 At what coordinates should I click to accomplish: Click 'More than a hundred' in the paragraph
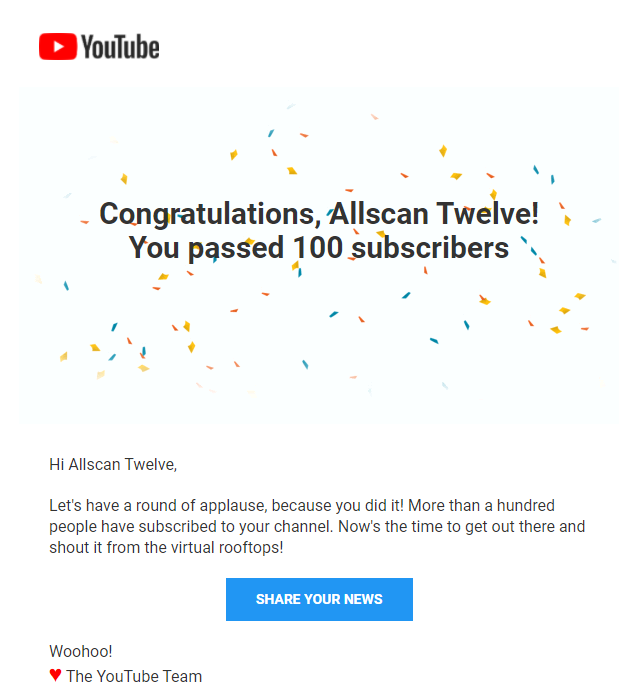coord(481,505)
